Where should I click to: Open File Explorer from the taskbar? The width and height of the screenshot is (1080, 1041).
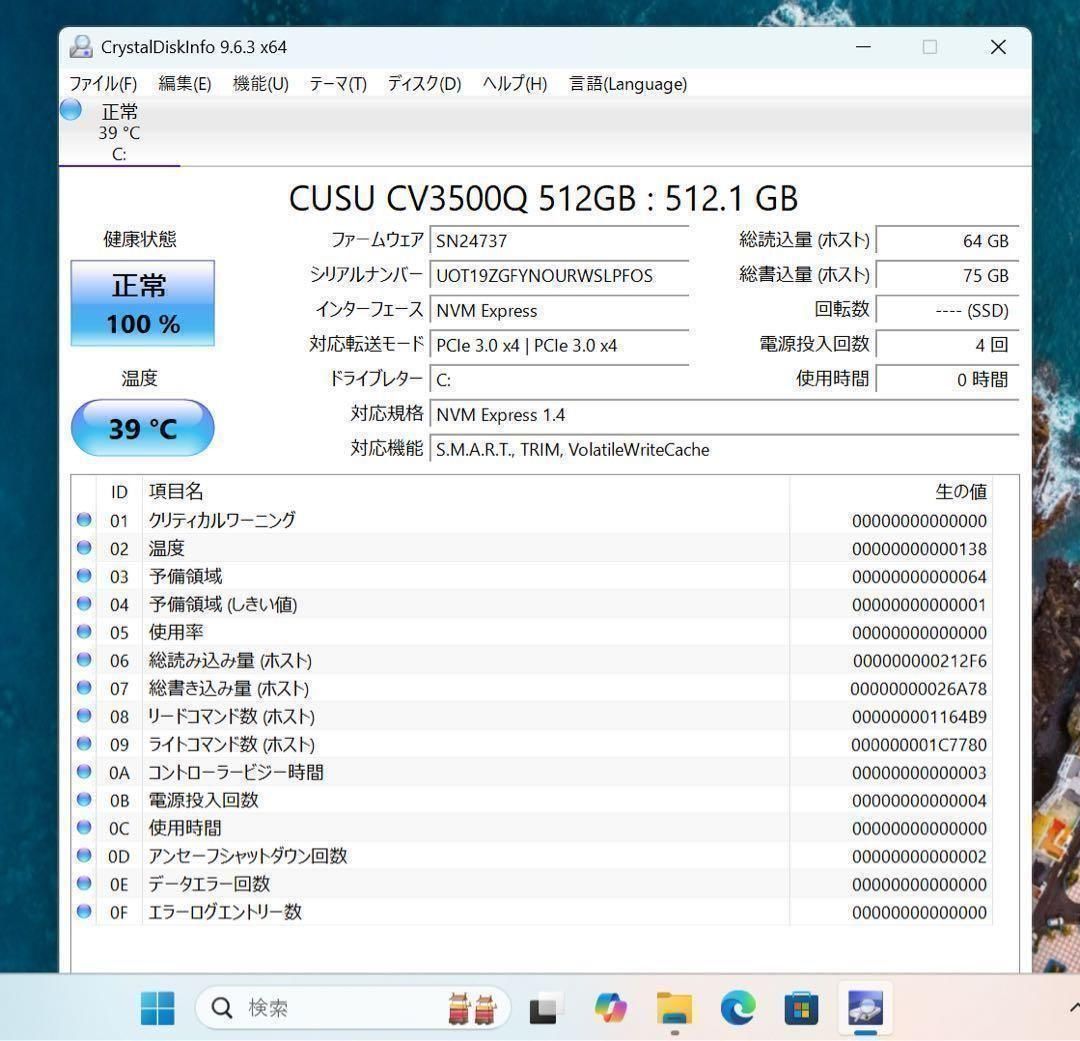[673, 1008]
